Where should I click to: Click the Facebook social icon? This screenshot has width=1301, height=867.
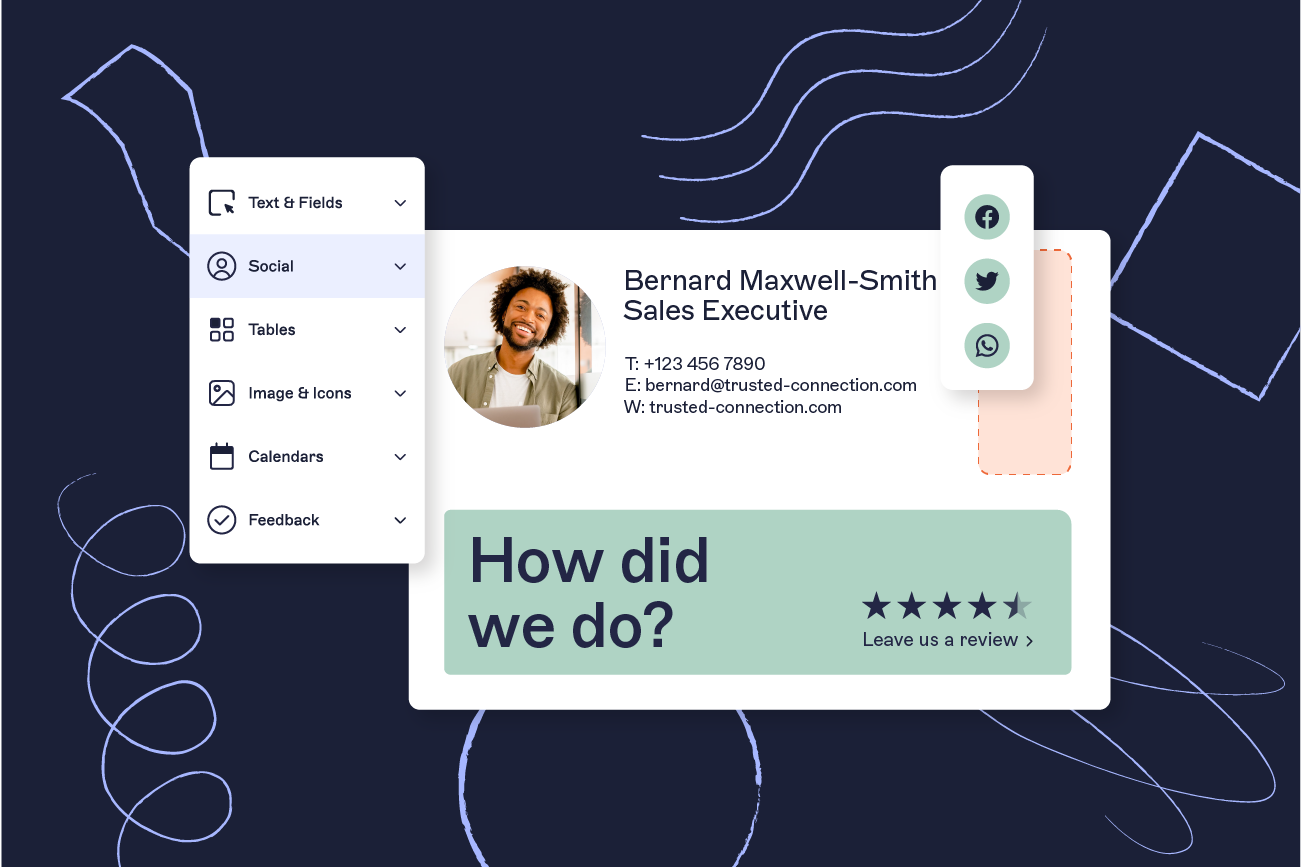coord(986,217)
